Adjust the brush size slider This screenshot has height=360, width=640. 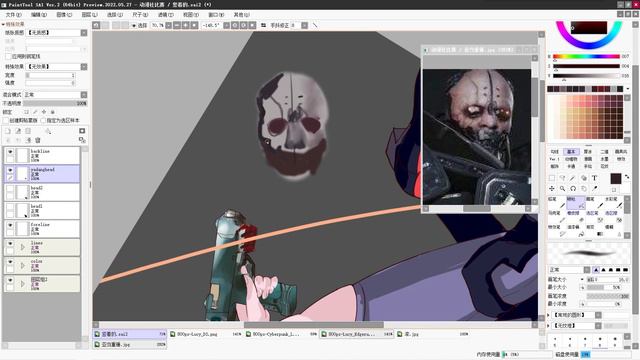608,280
